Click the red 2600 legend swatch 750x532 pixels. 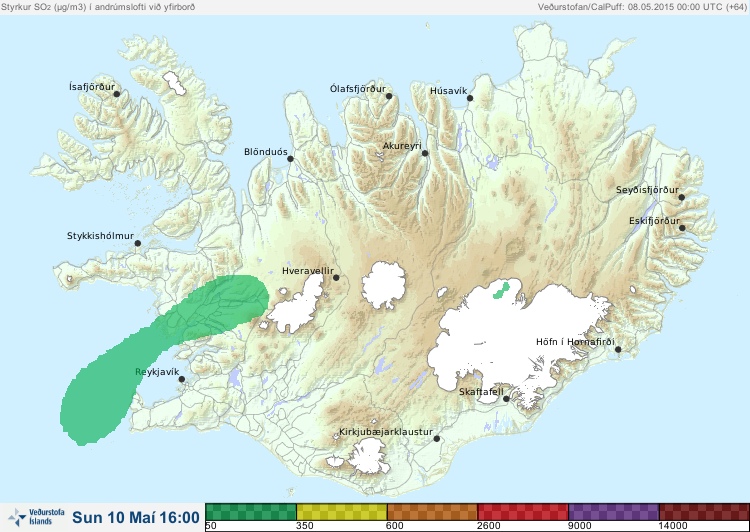point(523,511)
